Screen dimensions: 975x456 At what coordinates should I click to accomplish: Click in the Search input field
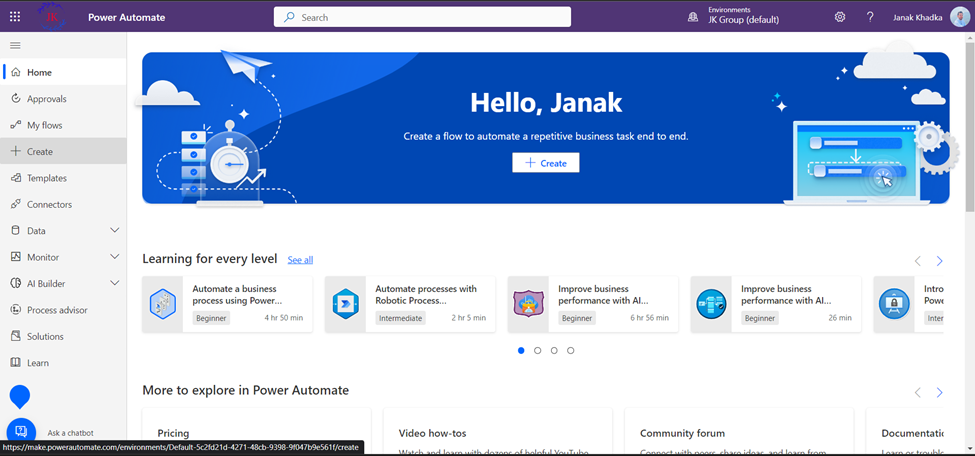click(423, 17)
